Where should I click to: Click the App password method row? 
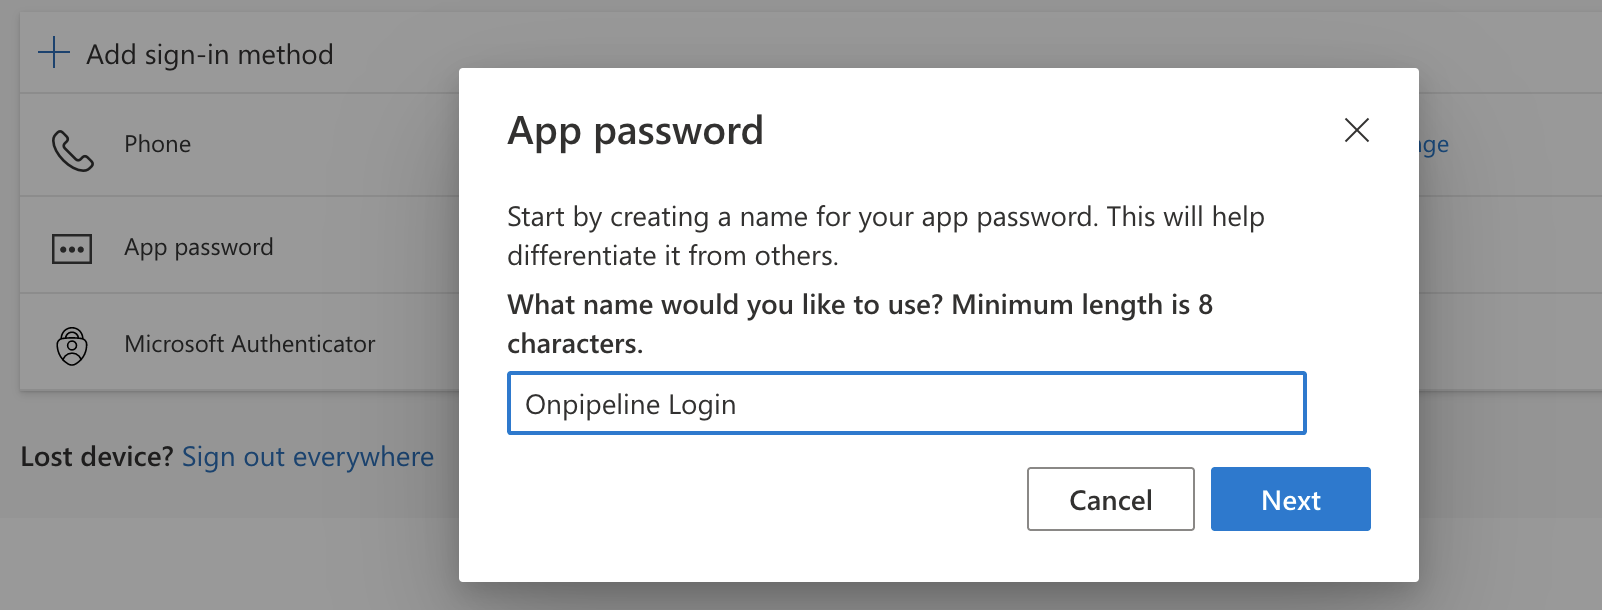pos(198,246)
